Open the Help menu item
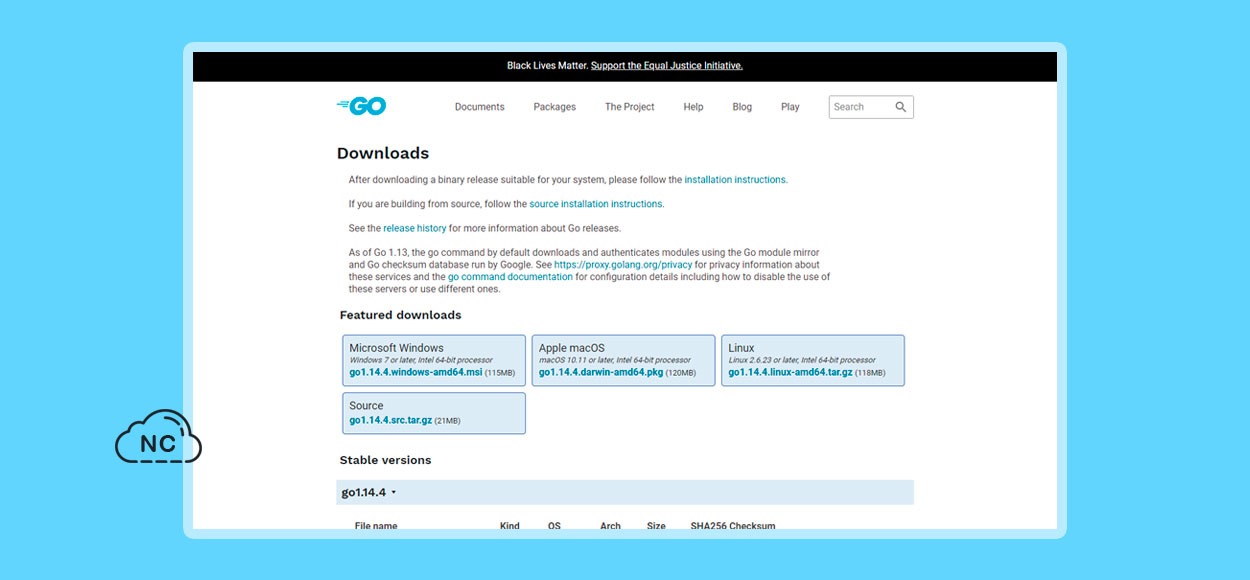1250x580 pixels. (693, 107)
